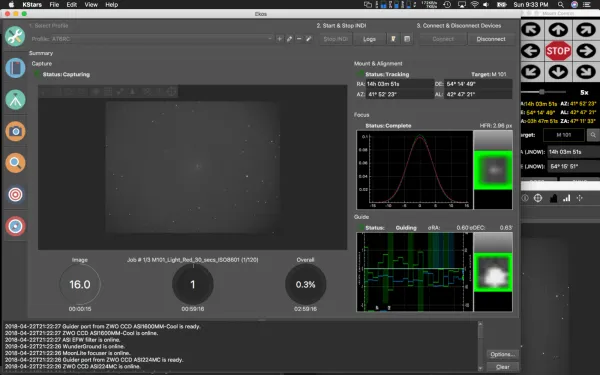Toggle the crosshair icon in preview toolbar
This screenshot has width=600, height=375.
pyautogui.click(x=171, y=91)
